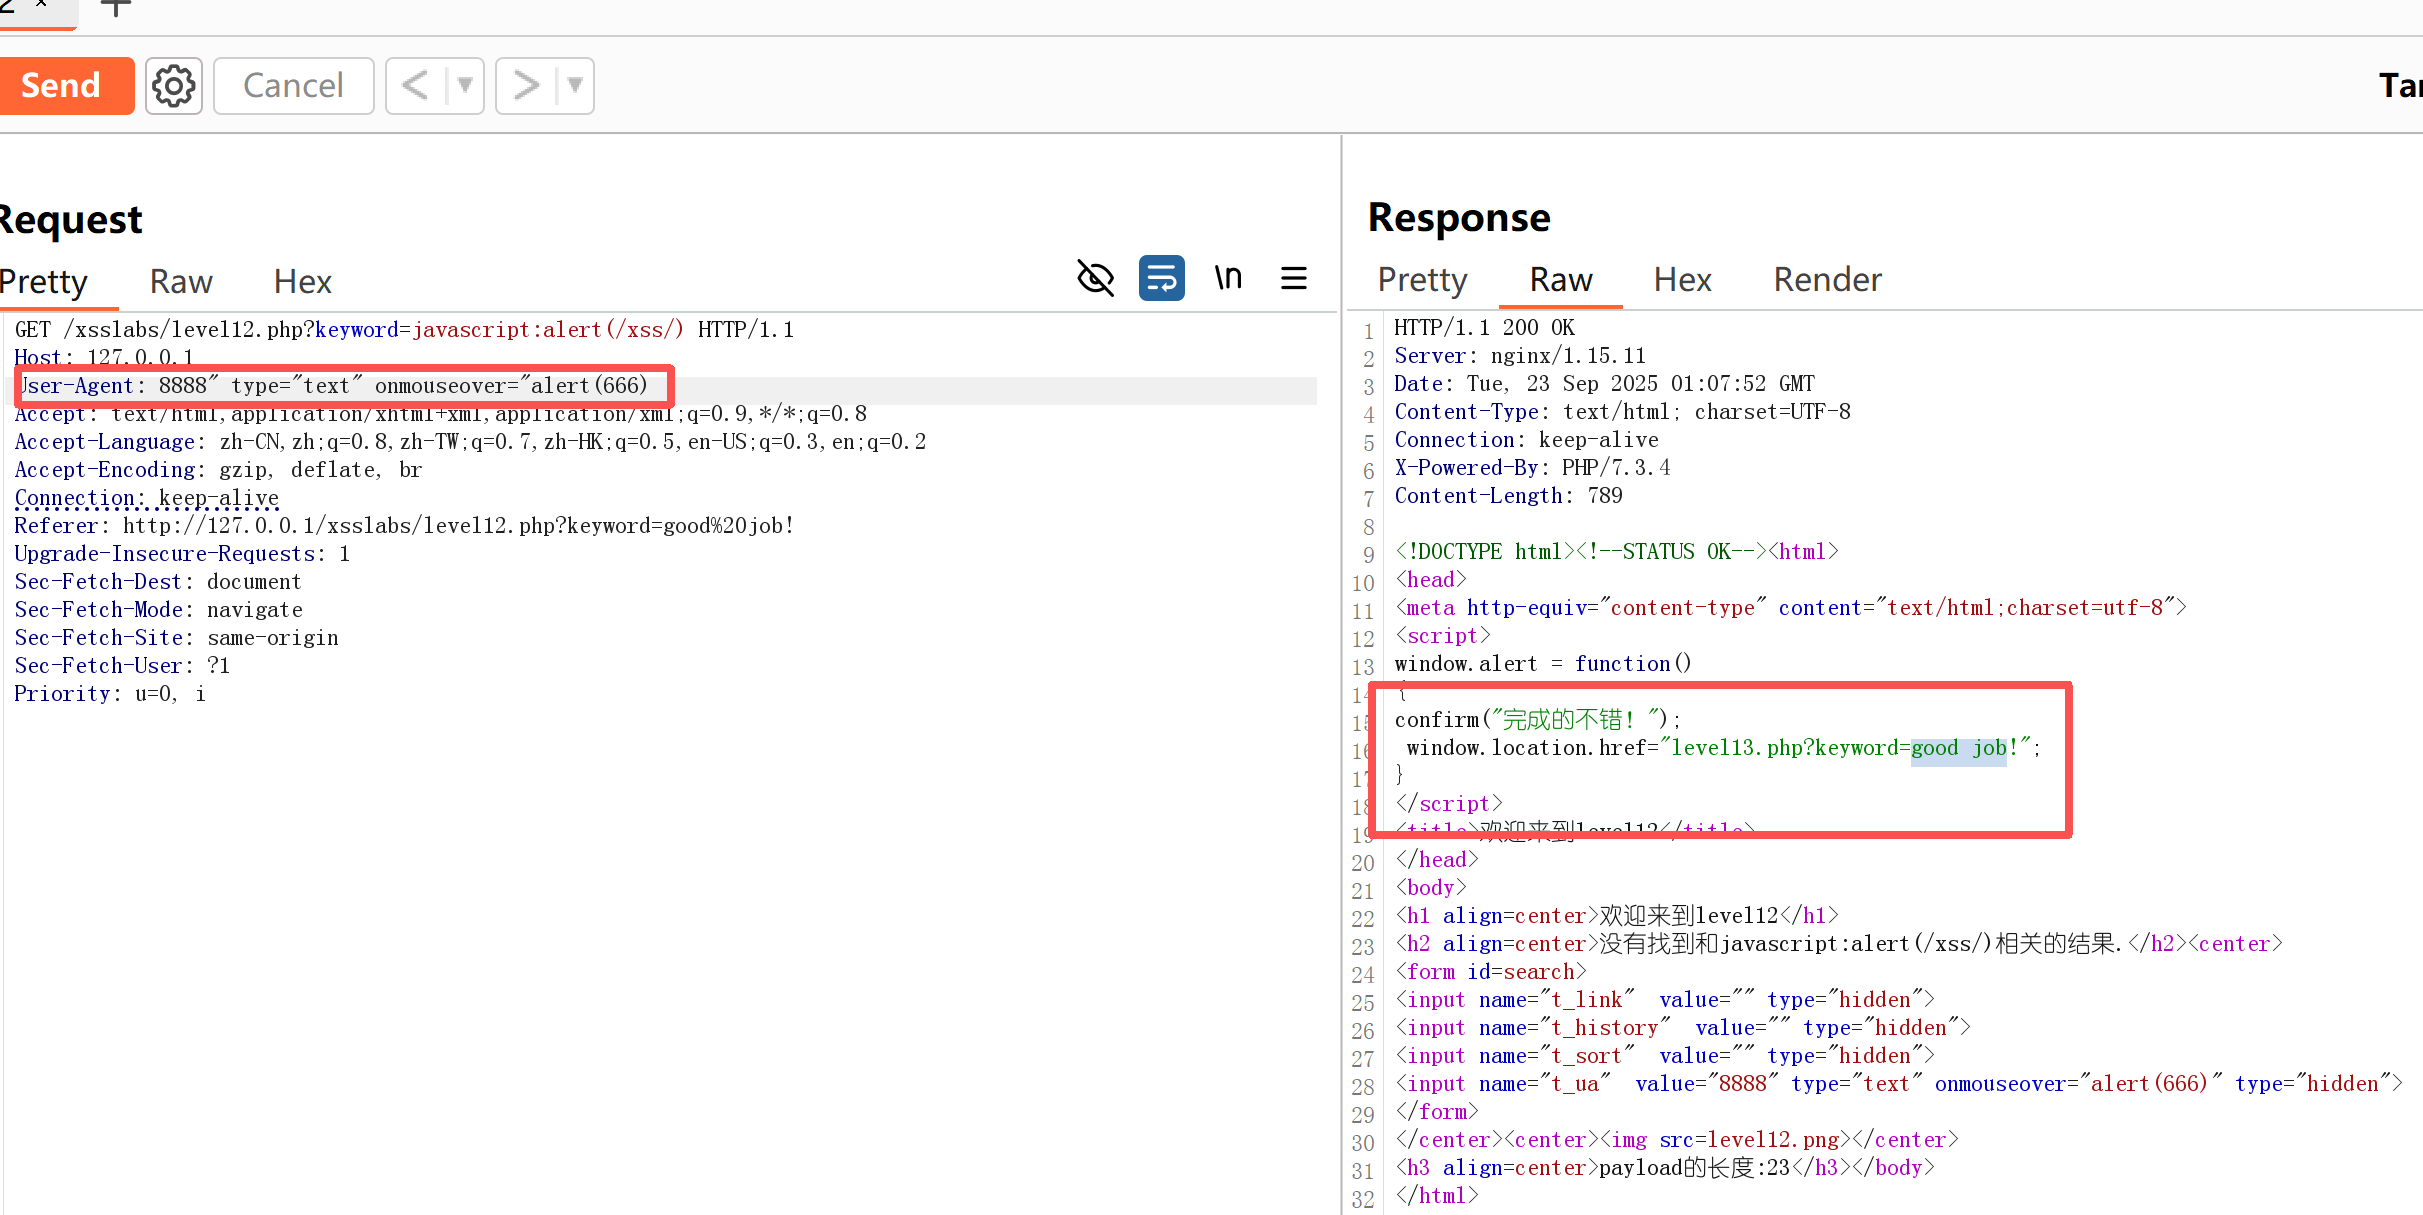Toggle show newline characters \n icon

[1228, 278]
